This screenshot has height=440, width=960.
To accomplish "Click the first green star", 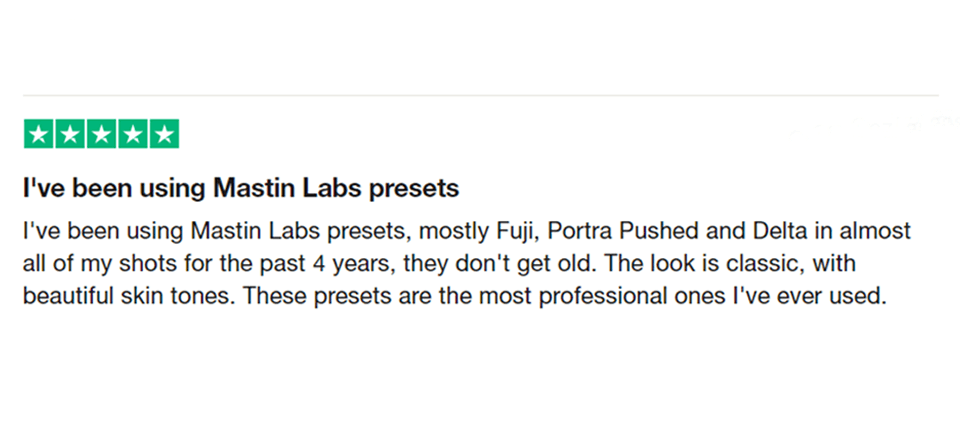I will [38, 134].
